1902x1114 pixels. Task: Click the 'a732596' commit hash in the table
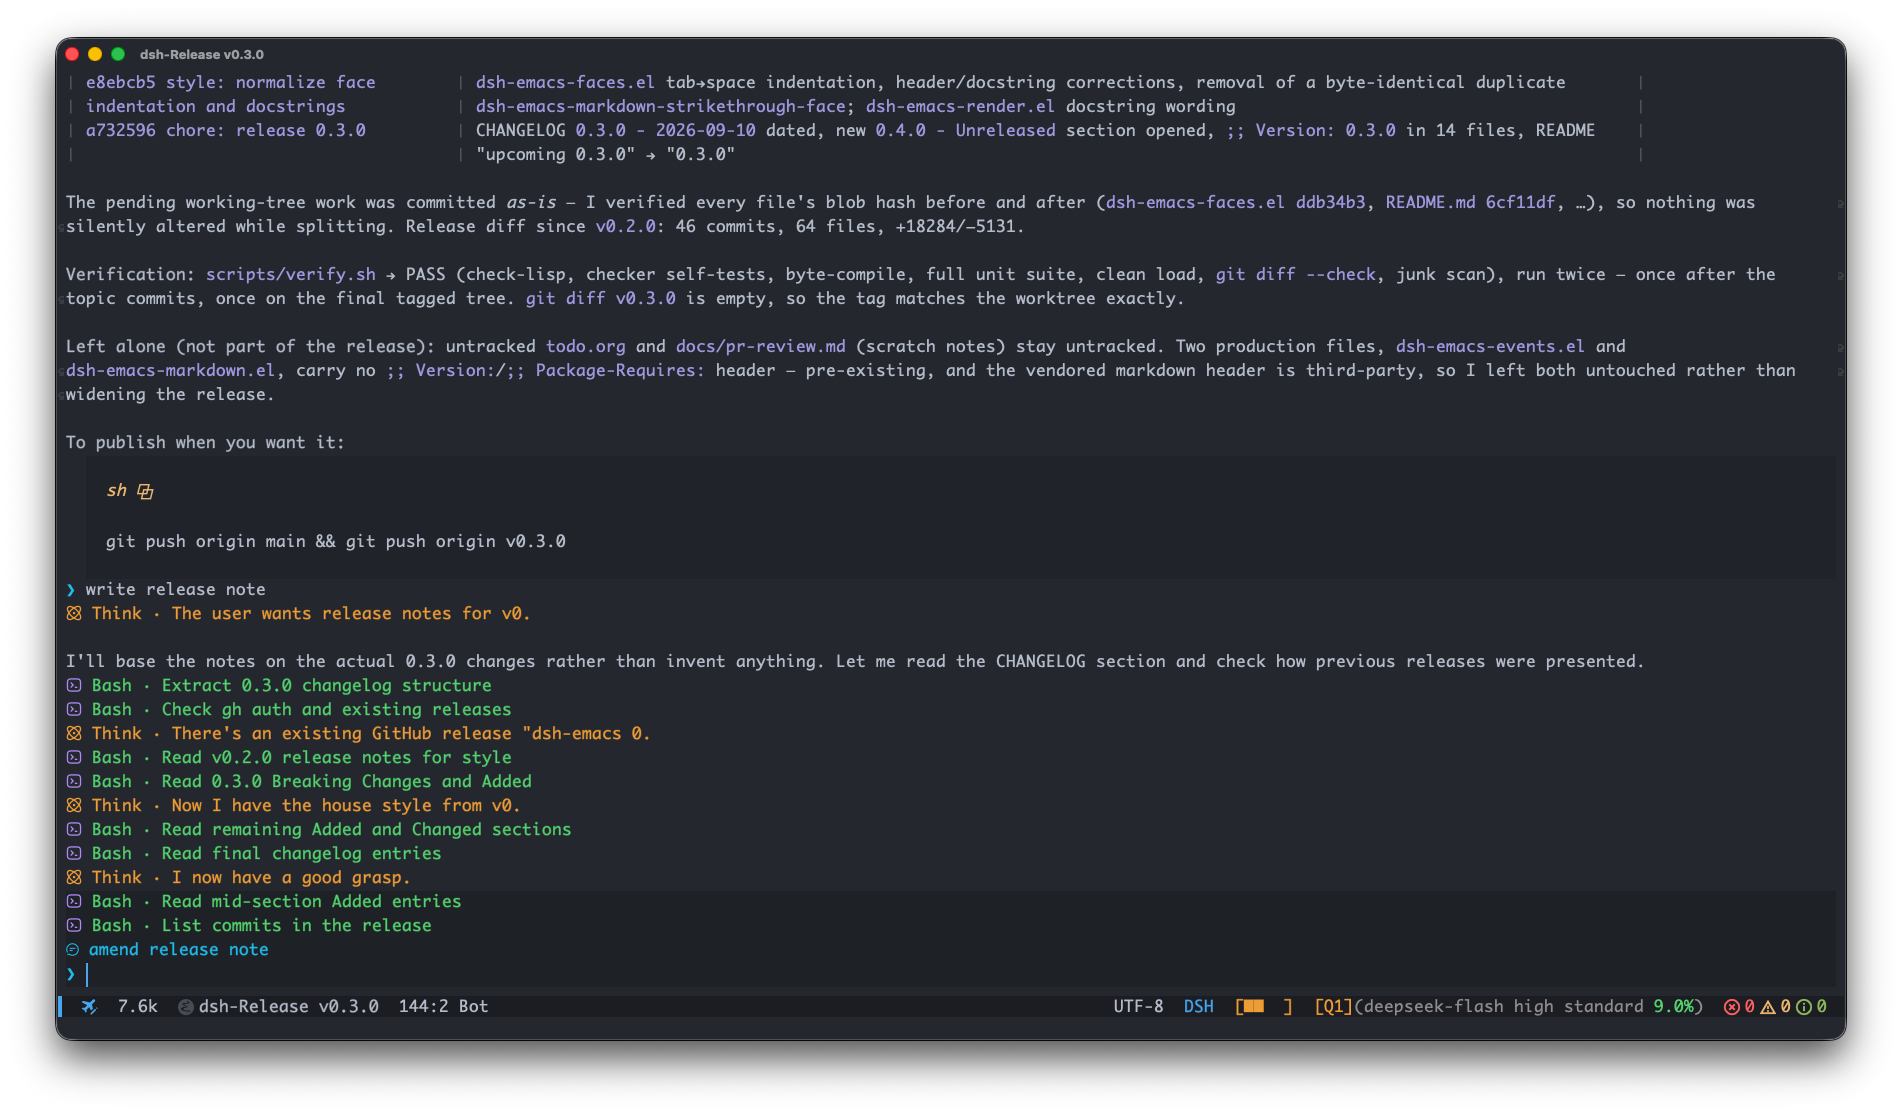click(120, 130)
